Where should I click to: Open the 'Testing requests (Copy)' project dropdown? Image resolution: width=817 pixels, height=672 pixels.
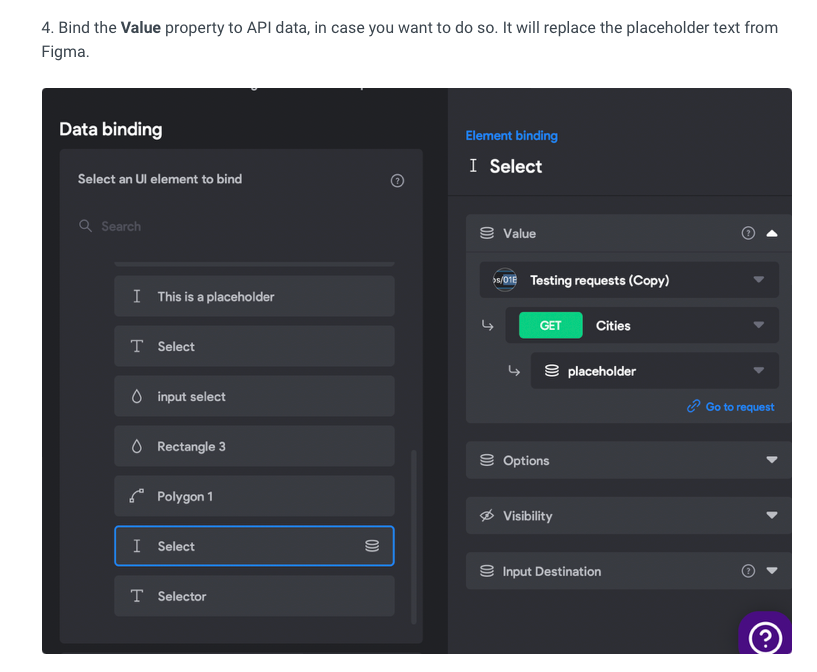(629, 280)
